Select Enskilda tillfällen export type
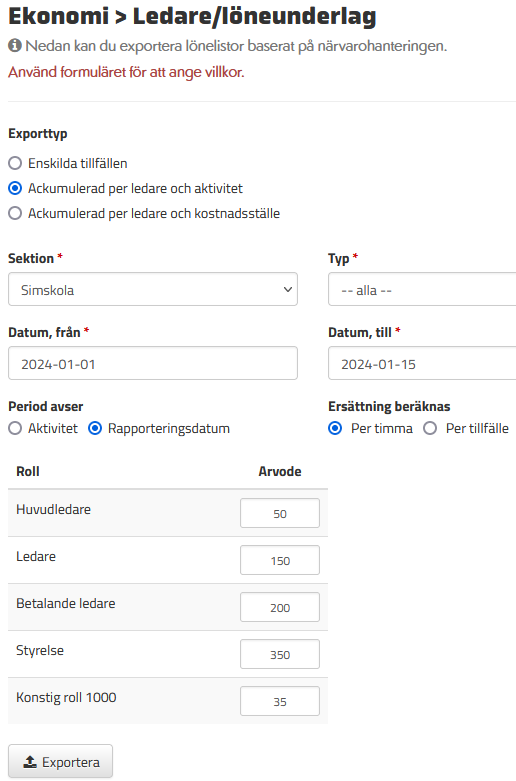516x781 pixels. (x=15, y=163)
